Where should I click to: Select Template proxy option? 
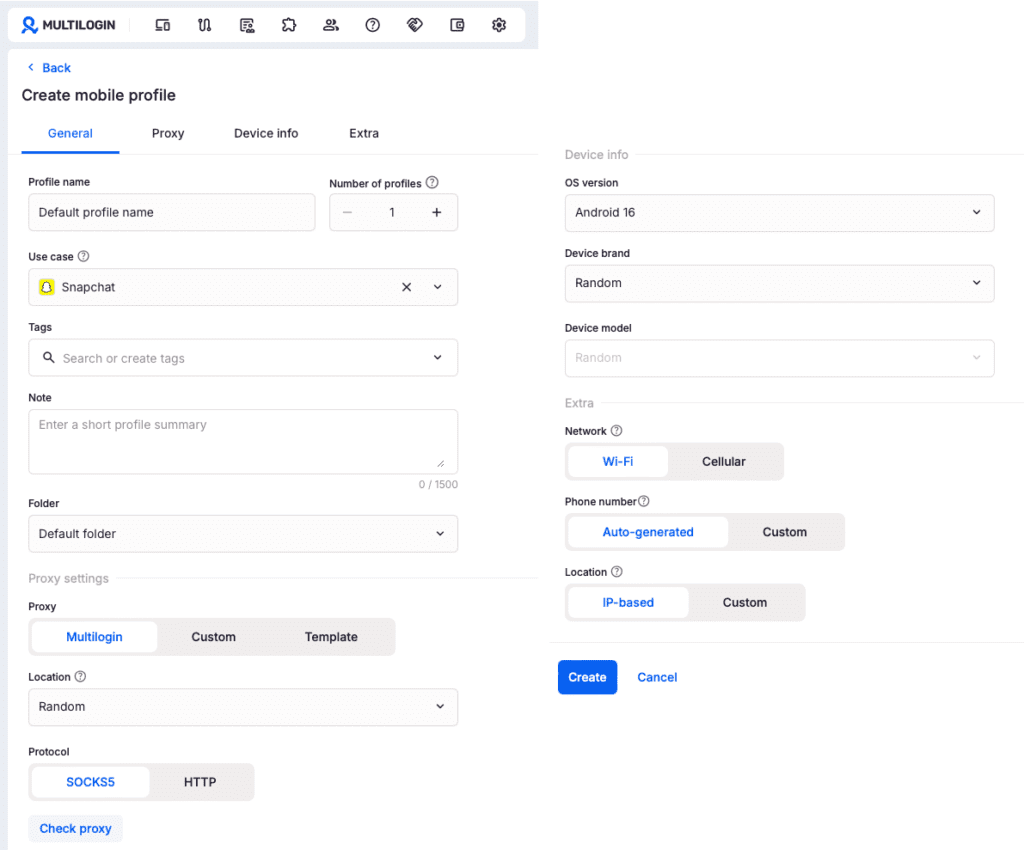pos(331,637)
